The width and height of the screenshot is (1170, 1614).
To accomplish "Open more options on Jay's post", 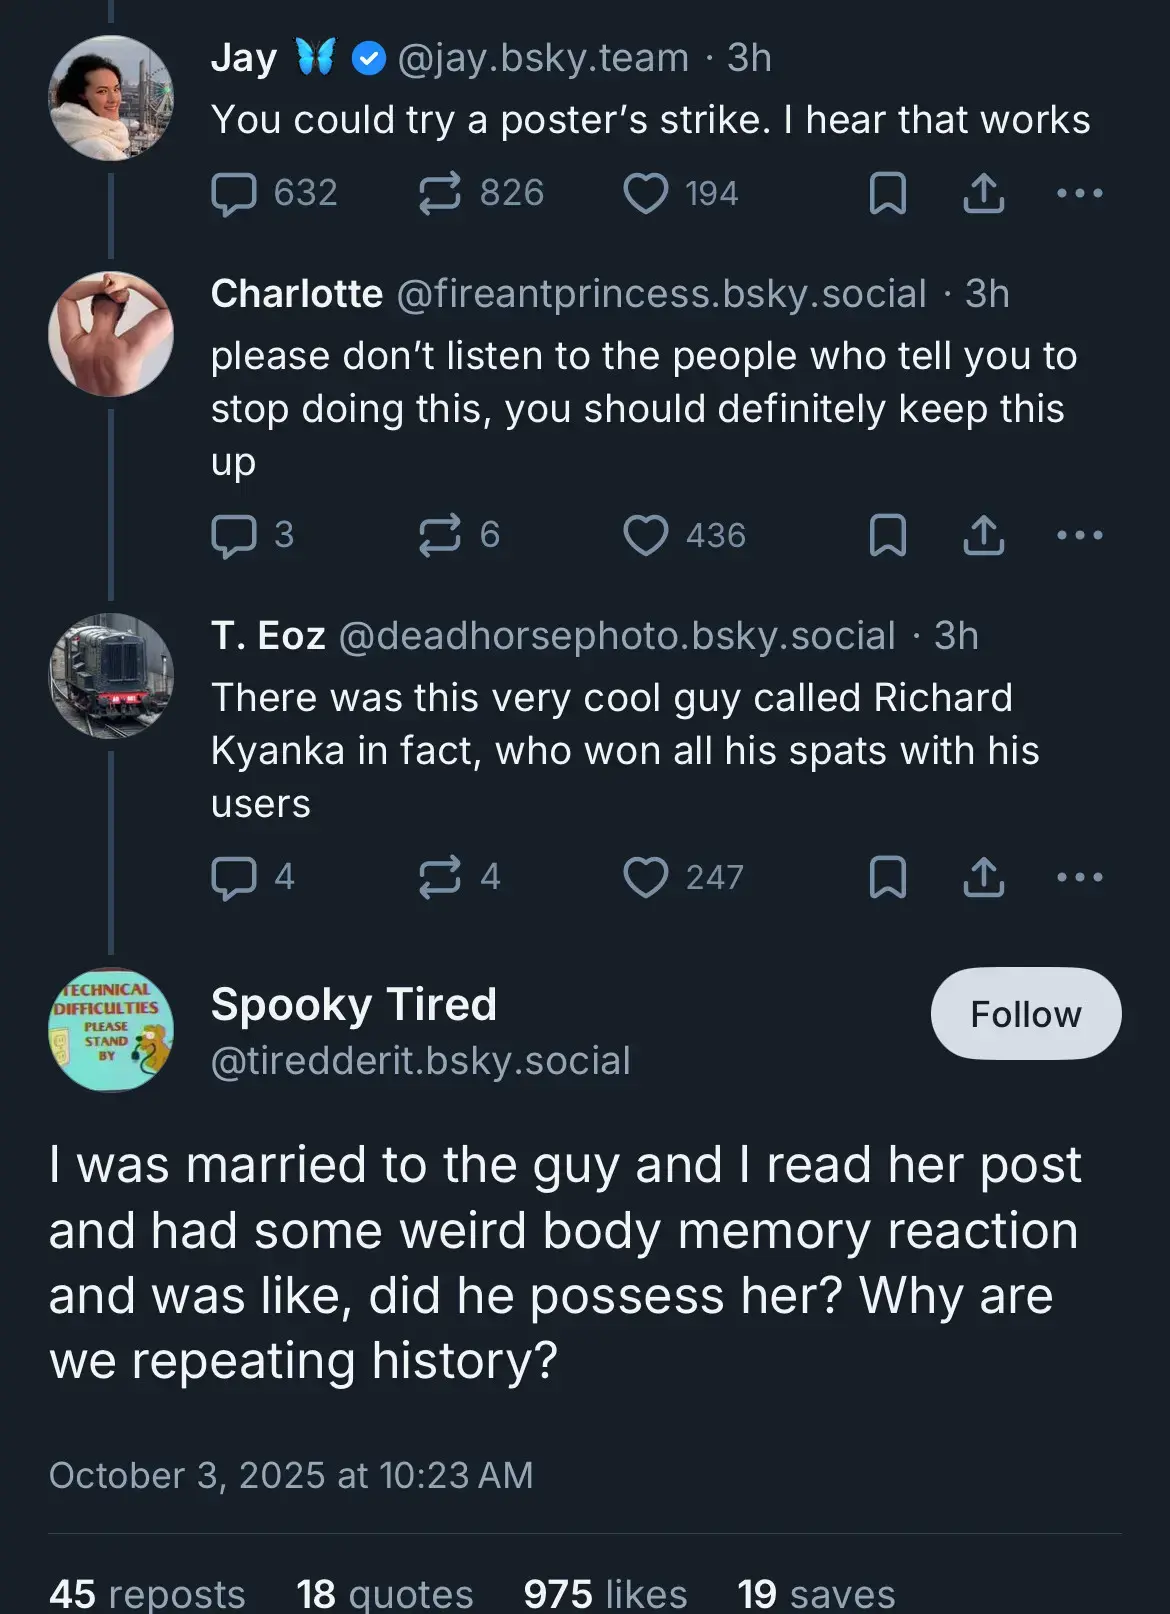I will click(x=1080, y=194).
